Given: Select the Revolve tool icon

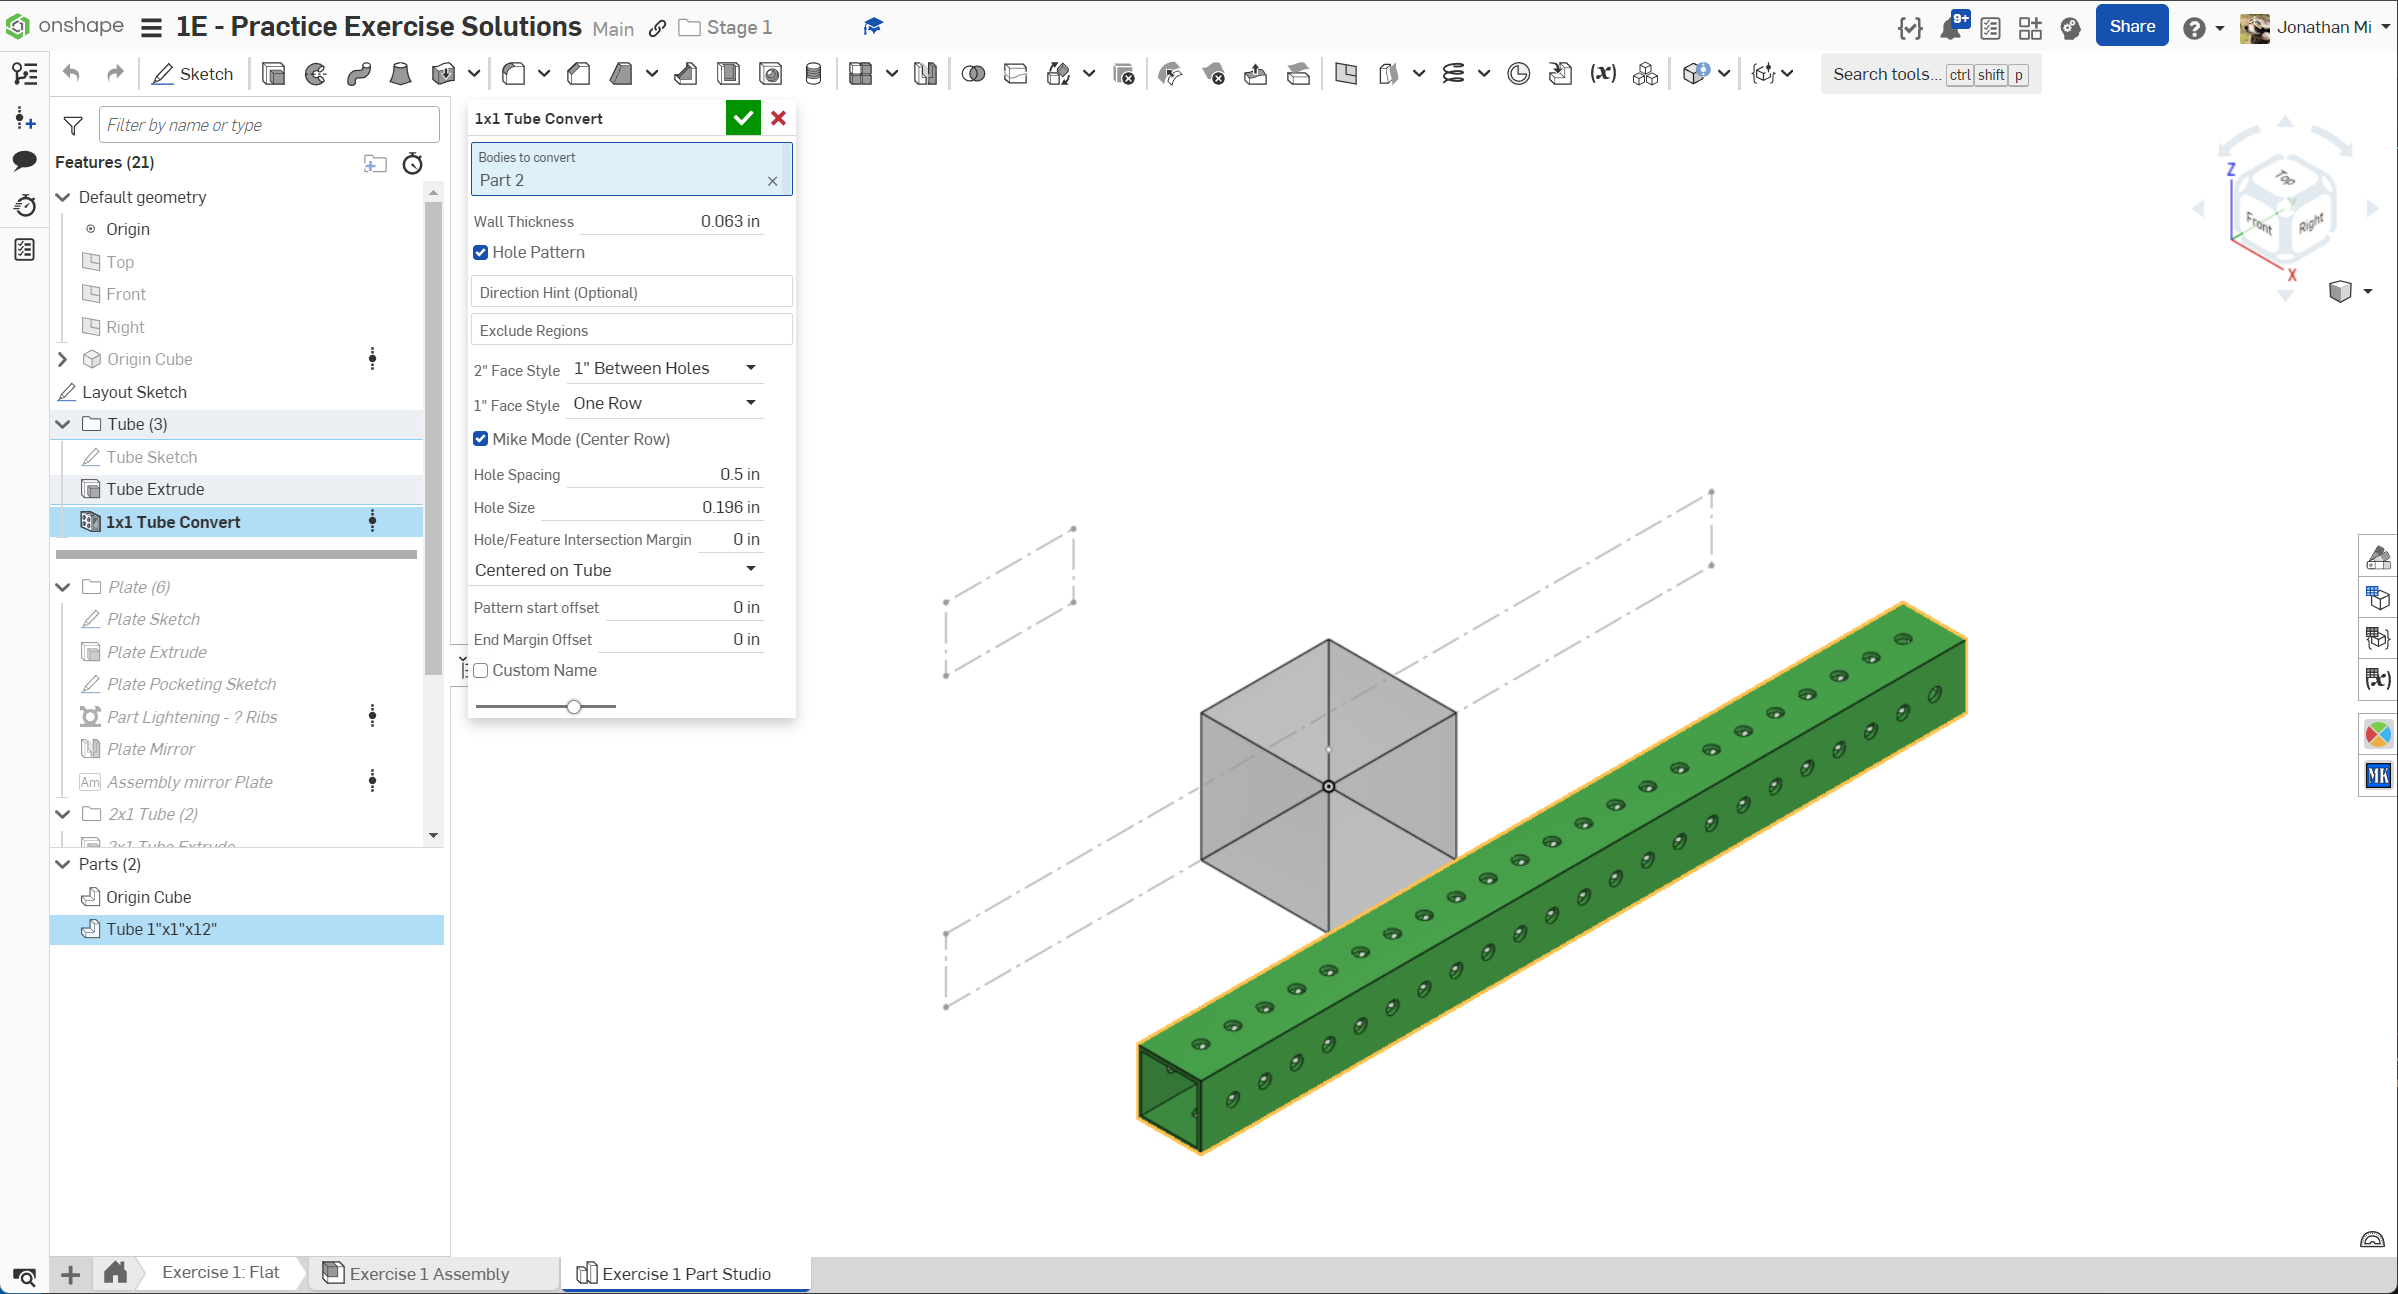Looking at the screenshot, I should click(316, 74).
